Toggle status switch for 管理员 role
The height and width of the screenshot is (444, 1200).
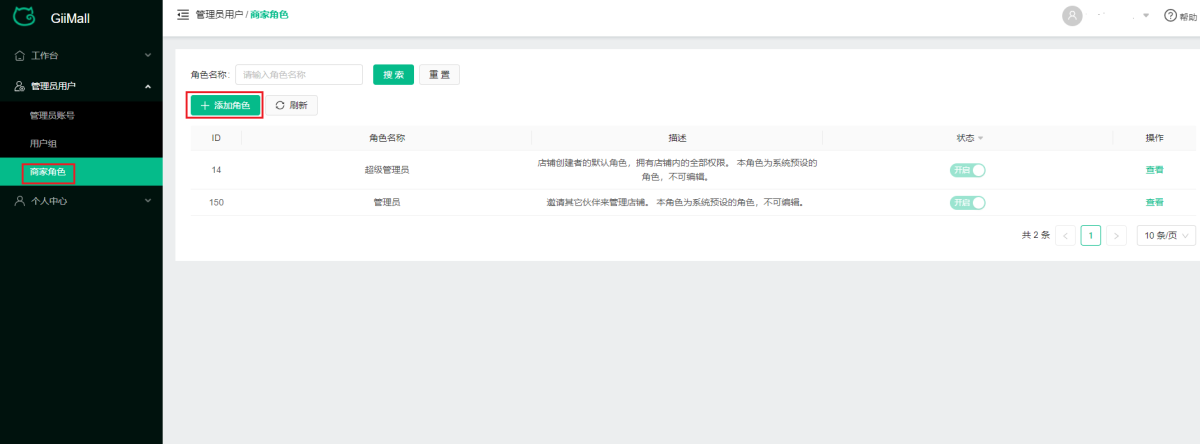click(967, 203)
